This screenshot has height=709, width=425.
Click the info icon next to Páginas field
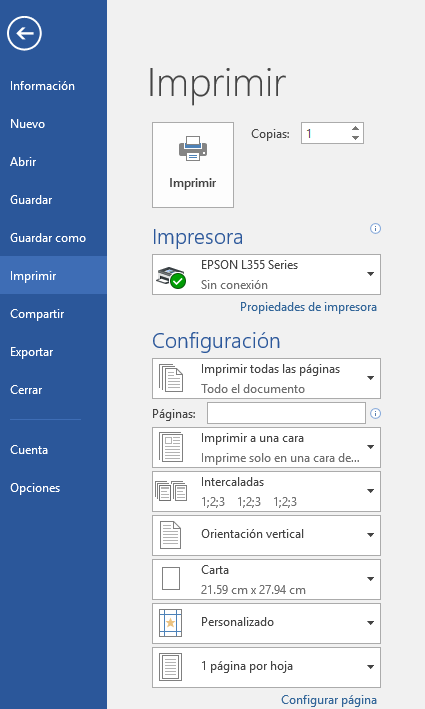(x=375, y=413)
